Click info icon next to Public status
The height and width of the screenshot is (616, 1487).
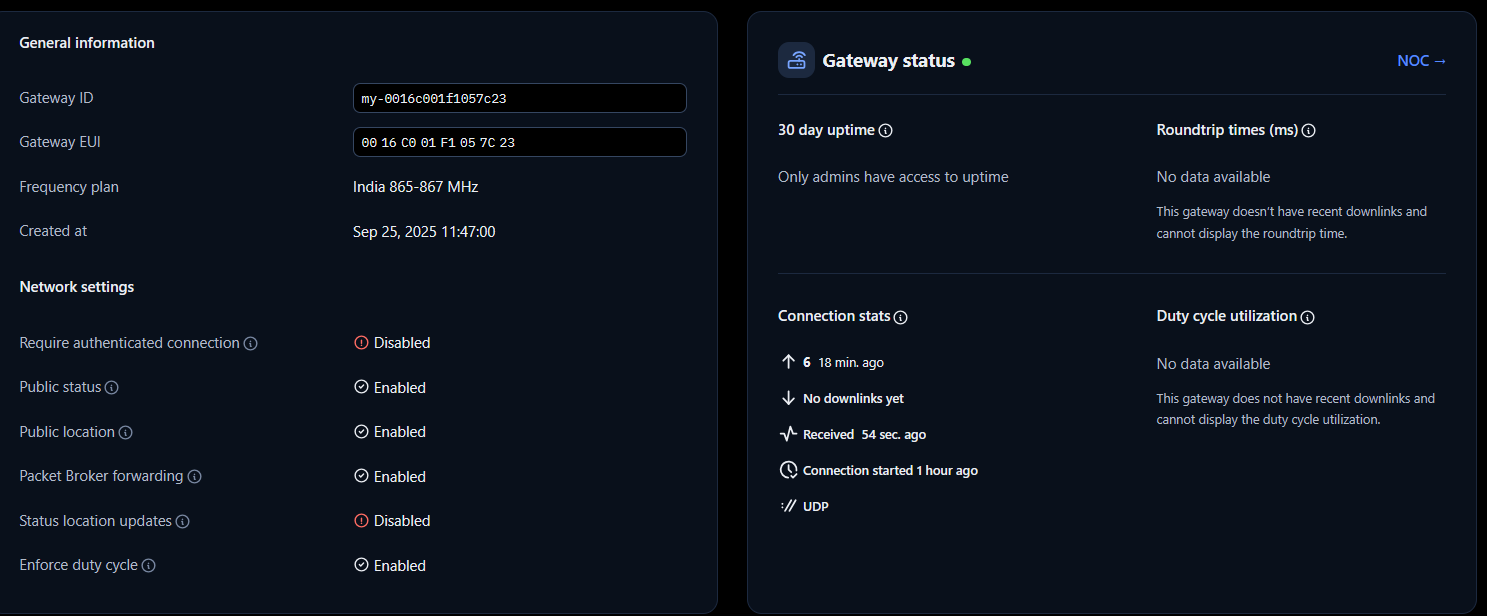point(112,388)
